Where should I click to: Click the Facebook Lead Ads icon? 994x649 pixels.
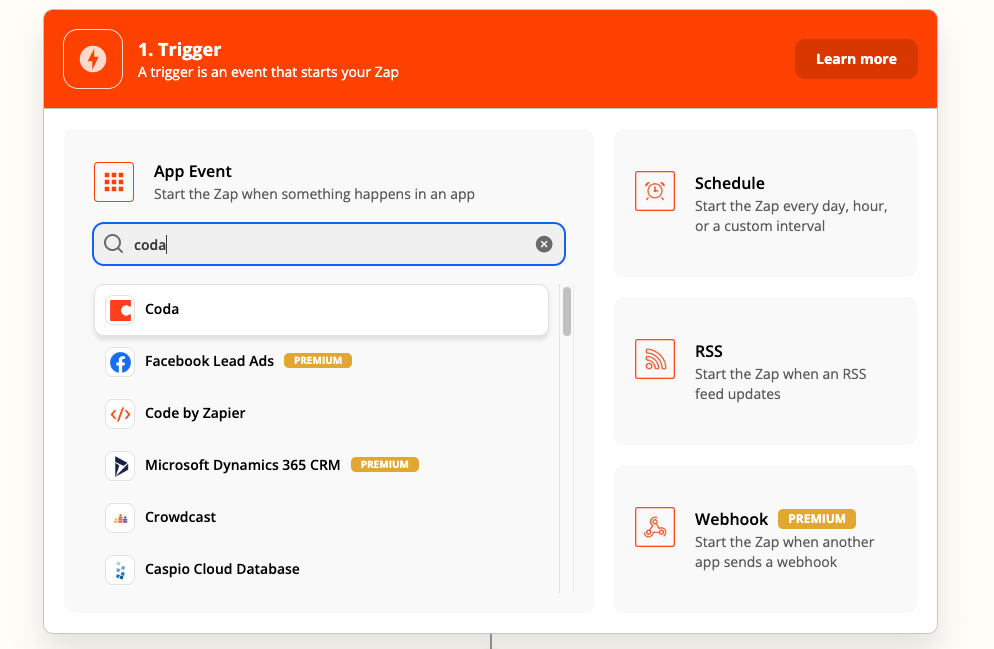click(x=120, y=362)
